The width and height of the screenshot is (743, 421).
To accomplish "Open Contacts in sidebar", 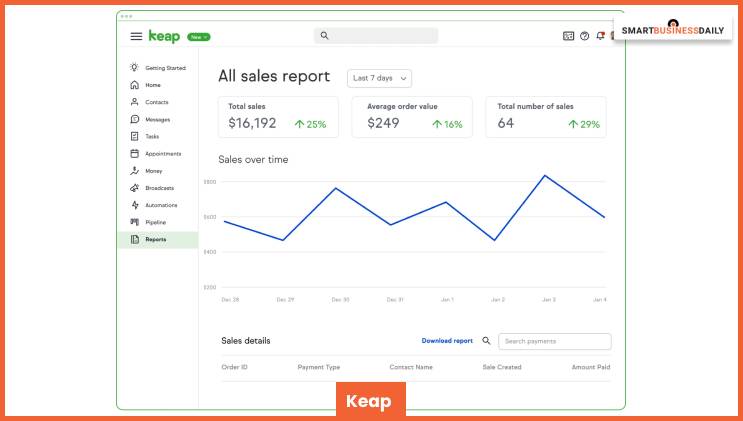I will coord(158,102).
